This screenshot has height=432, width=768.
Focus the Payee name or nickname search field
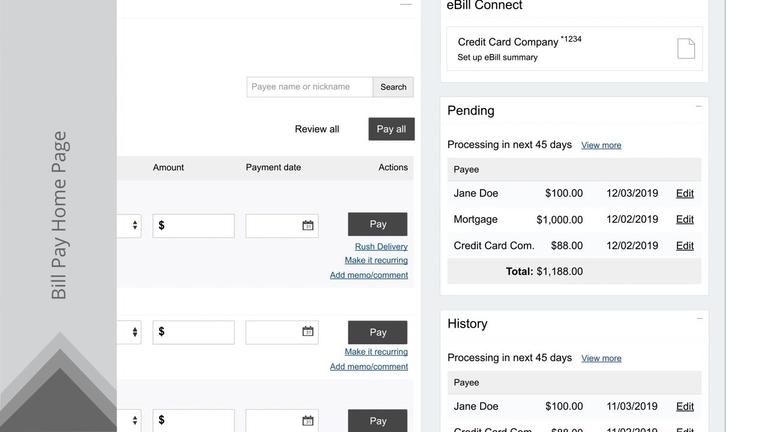point(310,87)
